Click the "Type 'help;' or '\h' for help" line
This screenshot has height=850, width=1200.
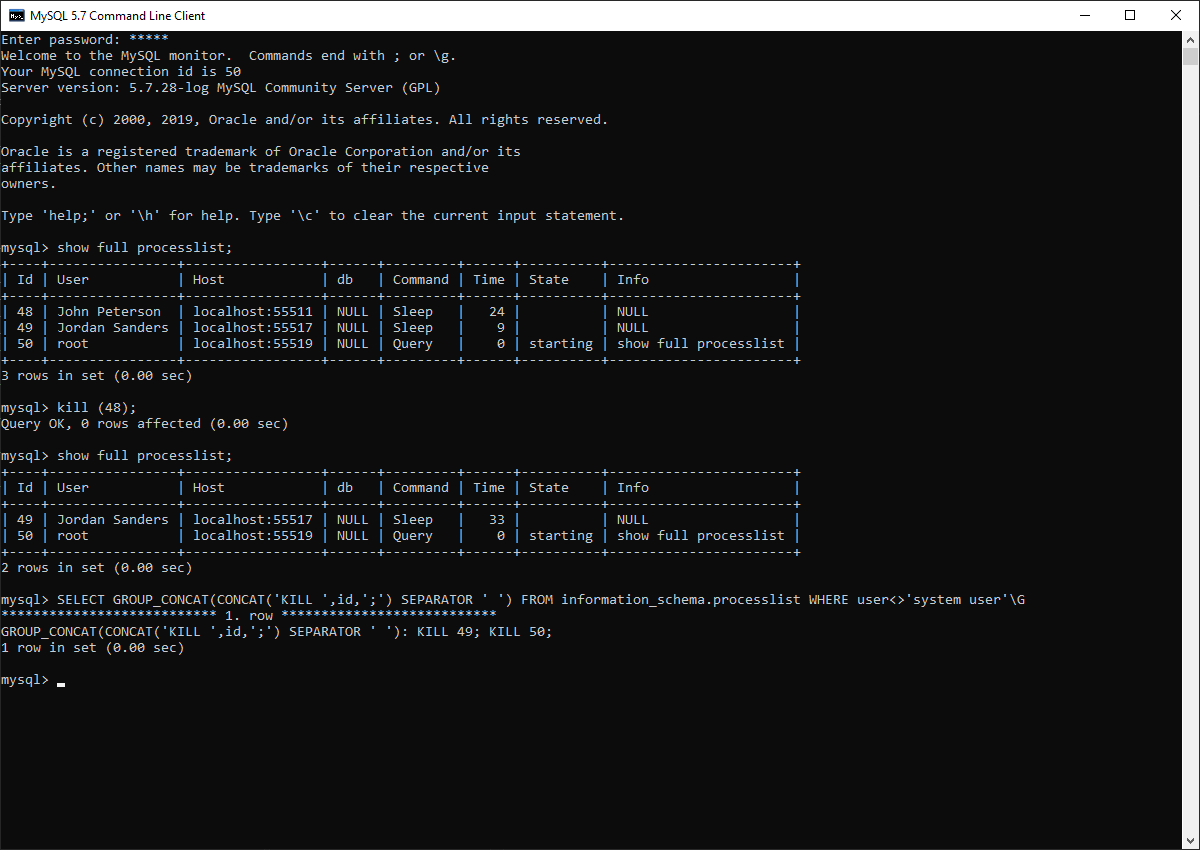coord(313,216)
